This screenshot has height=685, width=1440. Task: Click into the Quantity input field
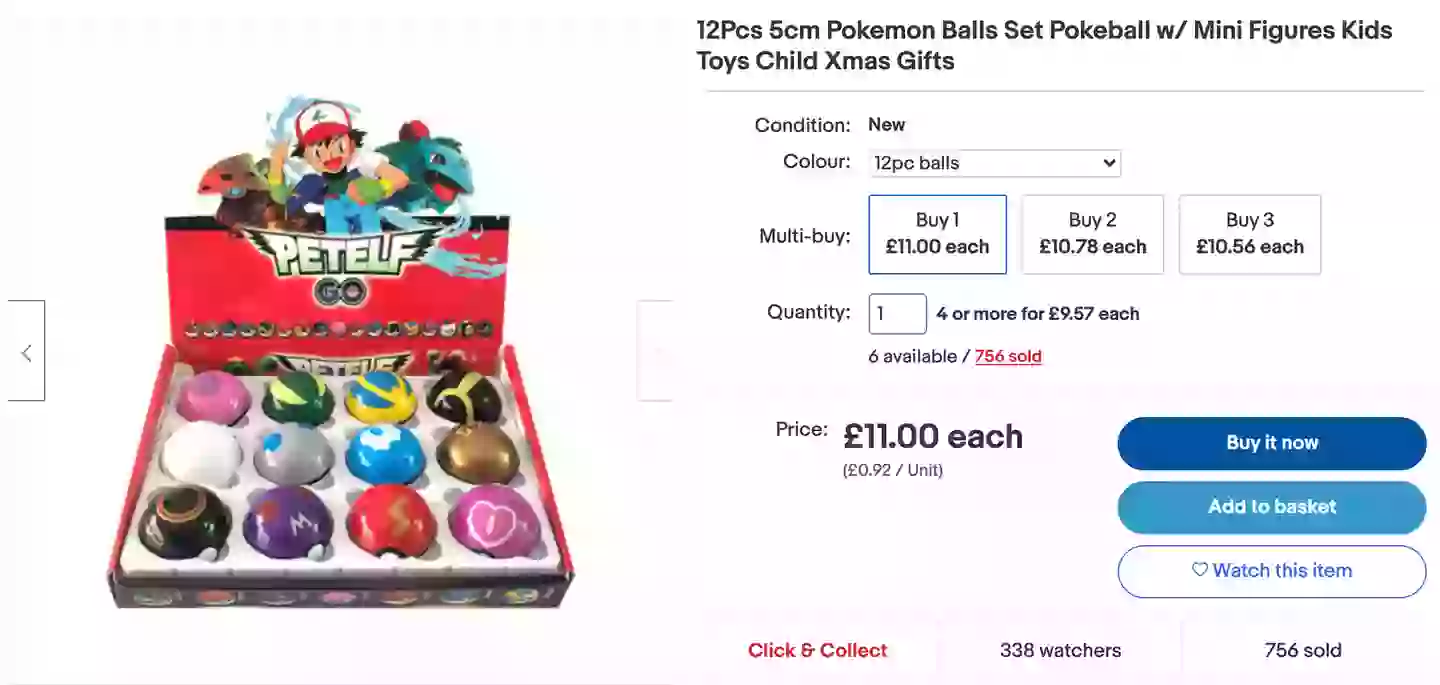pyautogui.click(x=897, y=314)
